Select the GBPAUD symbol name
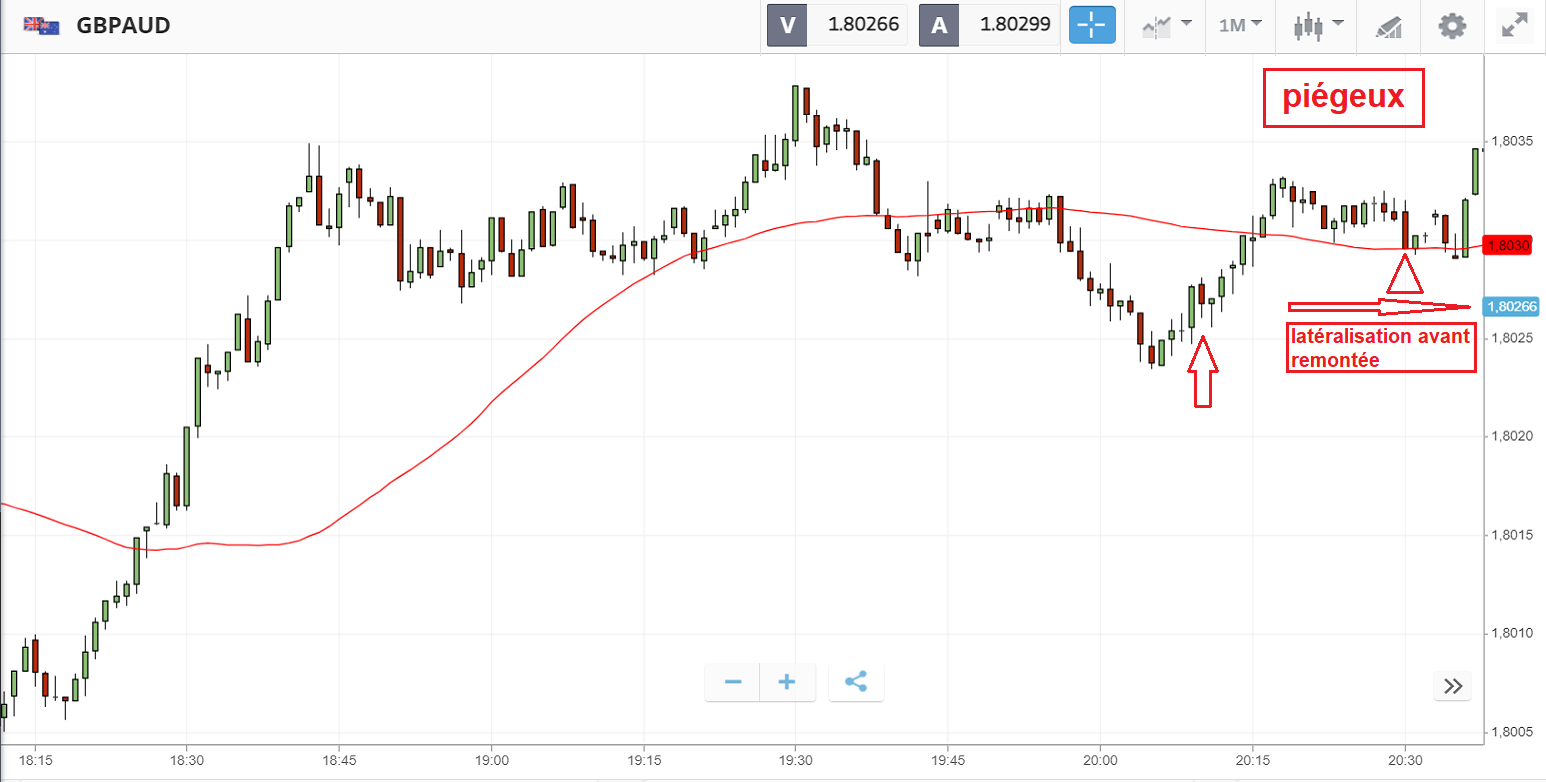This screenshot has width=1546, height=782. click(124, 26)
